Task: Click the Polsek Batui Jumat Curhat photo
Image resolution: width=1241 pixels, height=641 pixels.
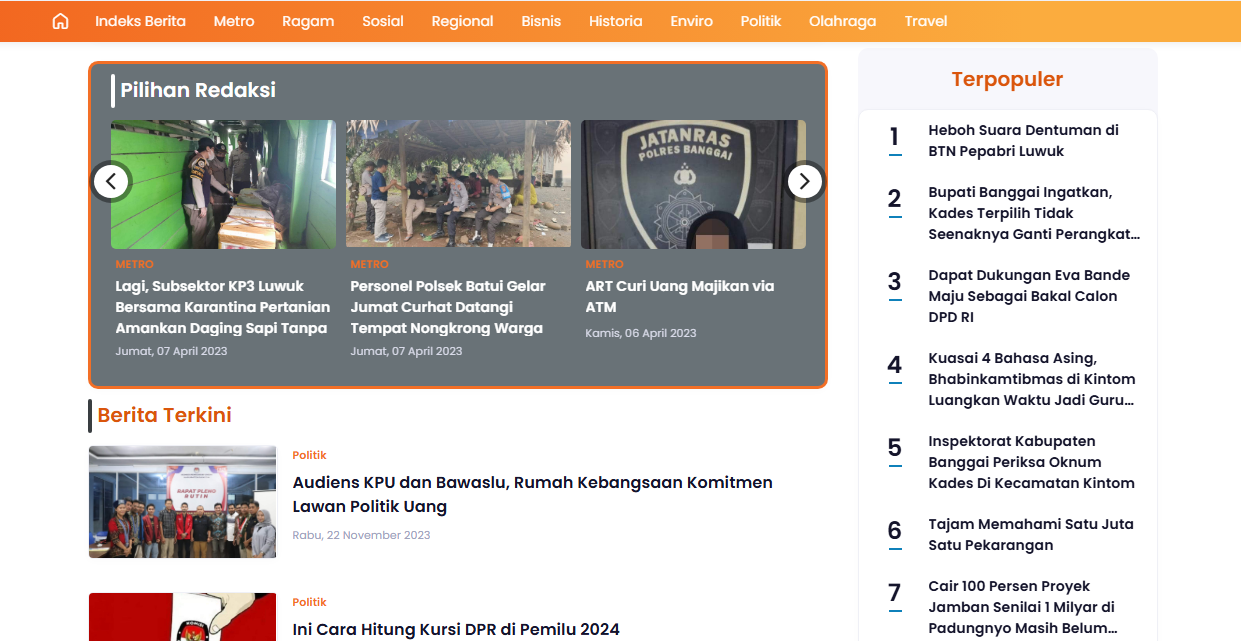Action: point(458,185)
